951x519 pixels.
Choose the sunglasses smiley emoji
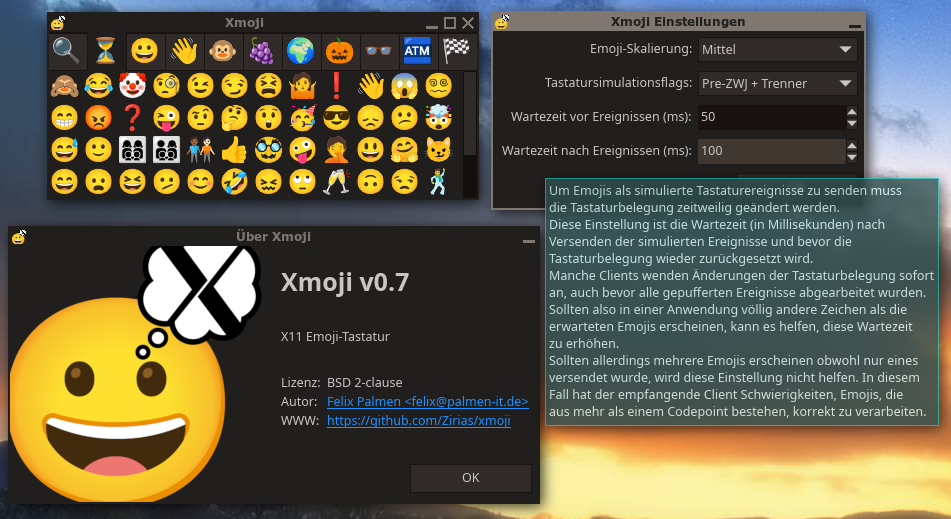[x=337, y=118]
